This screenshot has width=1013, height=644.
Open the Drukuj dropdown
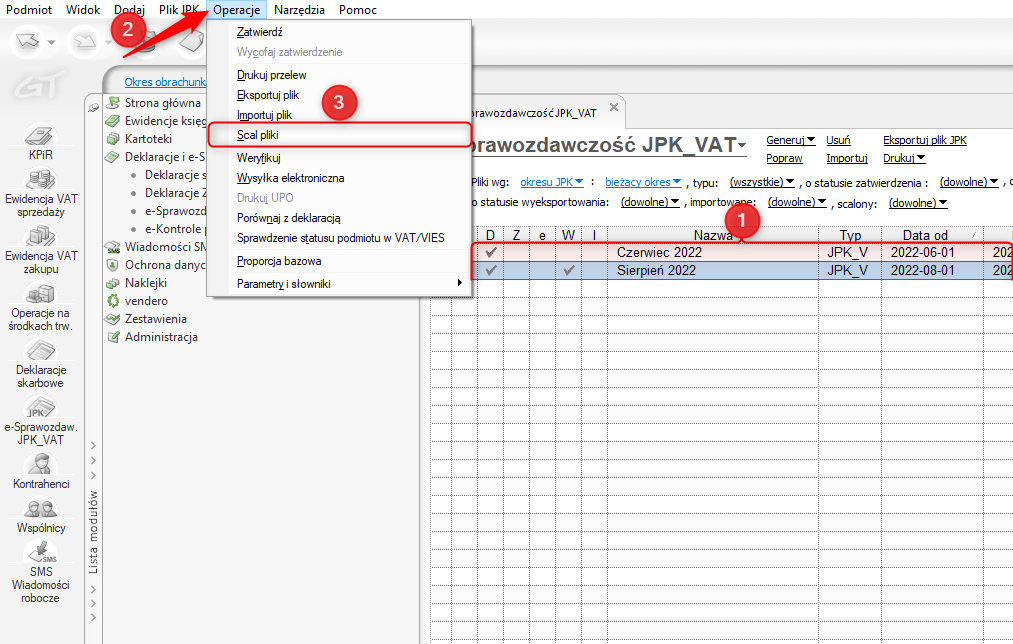[x=904, y=158]
